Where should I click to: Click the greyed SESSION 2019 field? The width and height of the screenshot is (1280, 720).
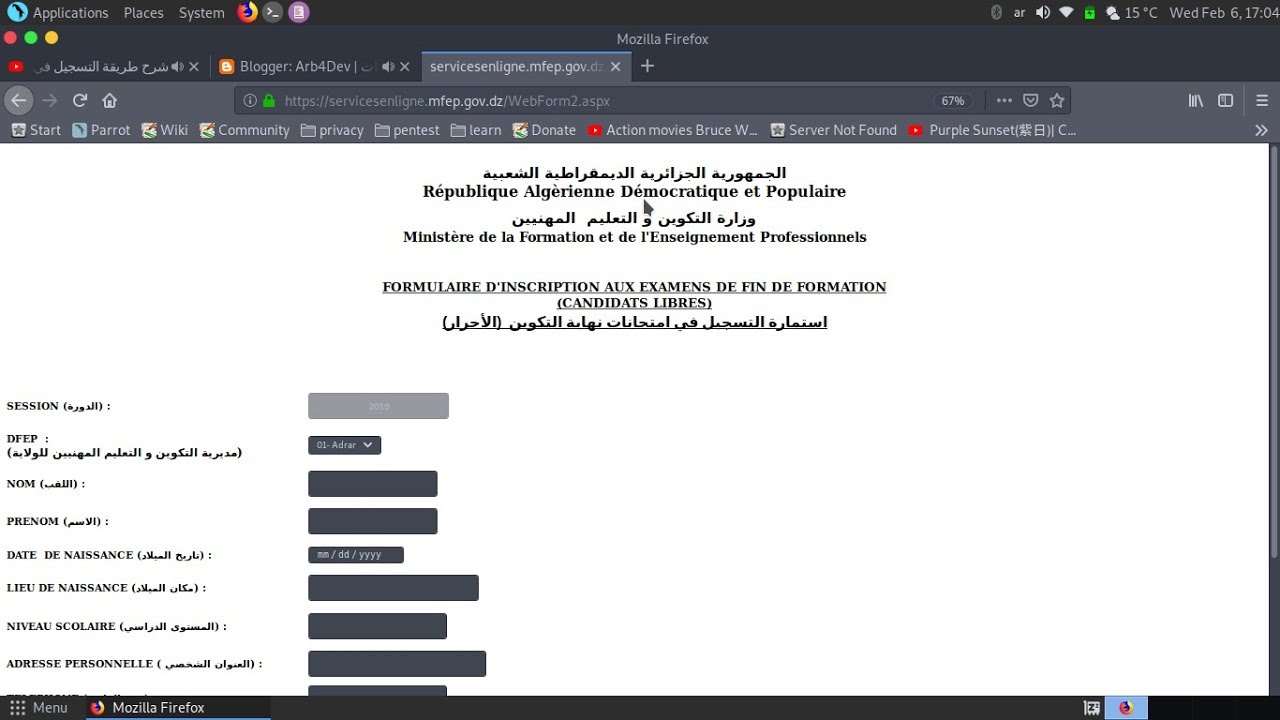[378, 406]
